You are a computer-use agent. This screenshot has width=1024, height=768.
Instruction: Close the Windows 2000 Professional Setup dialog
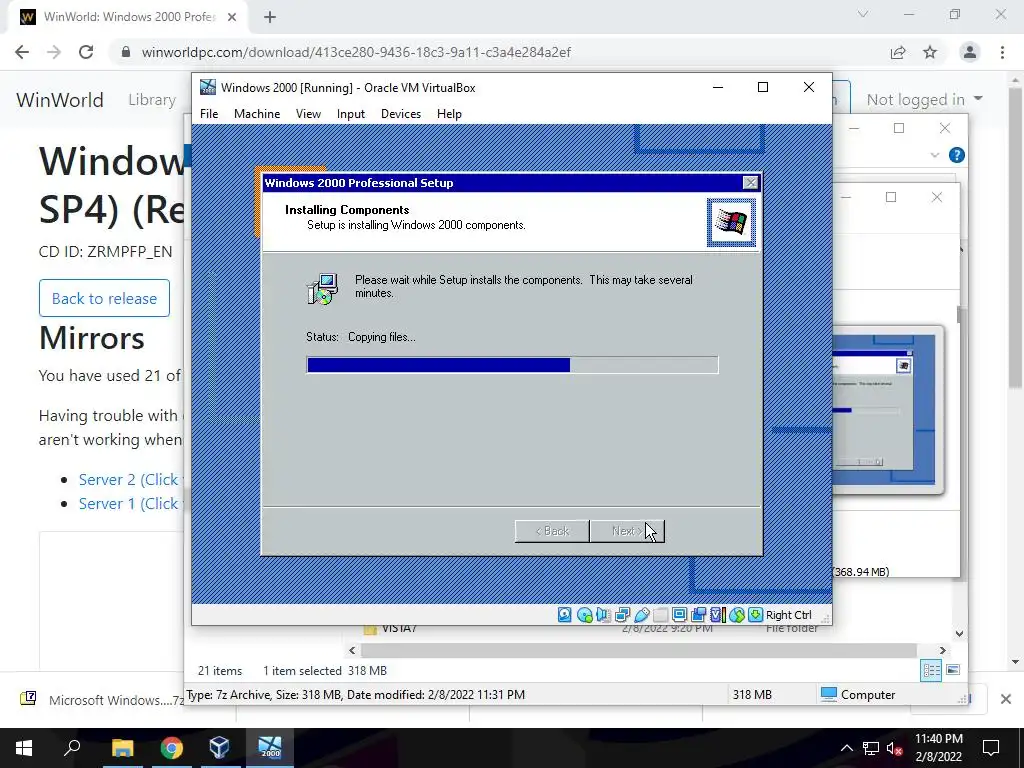coord(751,183)
